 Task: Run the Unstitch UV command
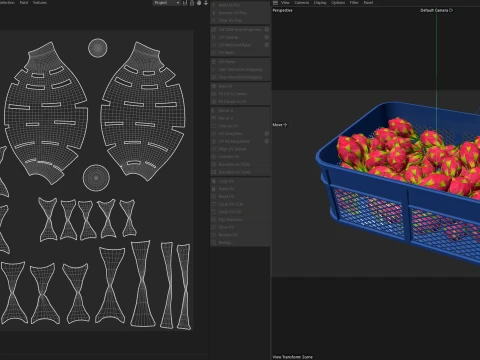240,156
